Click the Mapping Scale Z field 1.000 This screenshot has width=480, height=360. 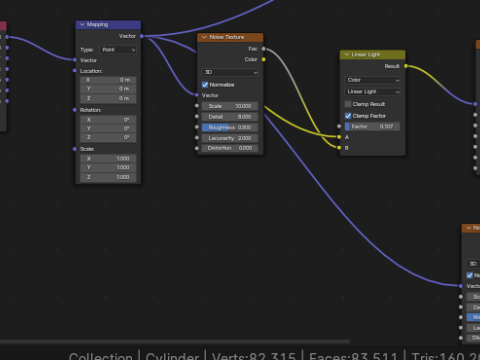click(108, 177)
